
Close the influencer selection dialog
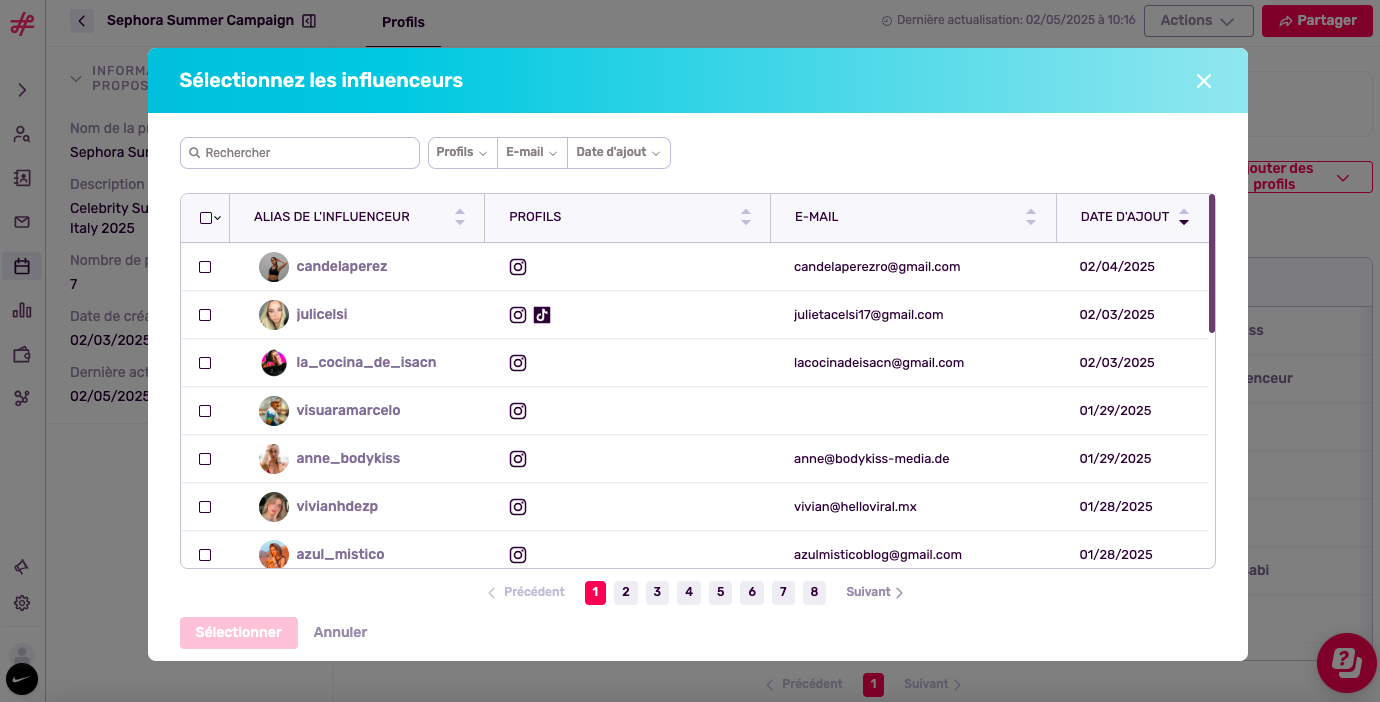tap(1204, 81)
